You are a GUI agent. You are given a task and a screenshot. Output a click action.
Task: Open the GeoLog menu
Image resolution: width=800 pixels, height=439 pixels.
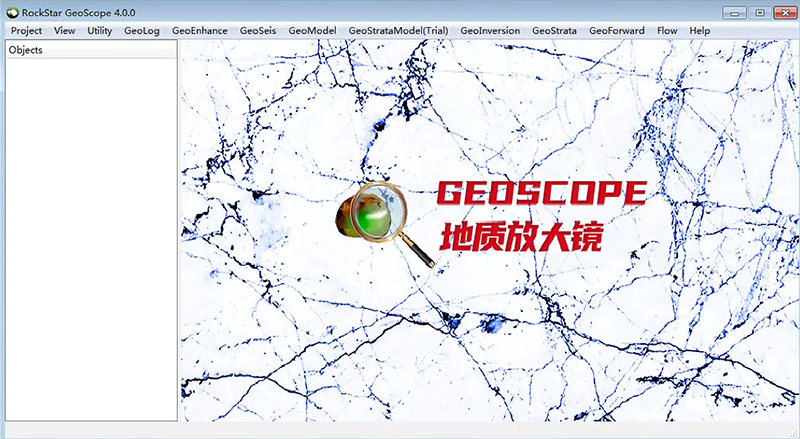click(142, 31)
